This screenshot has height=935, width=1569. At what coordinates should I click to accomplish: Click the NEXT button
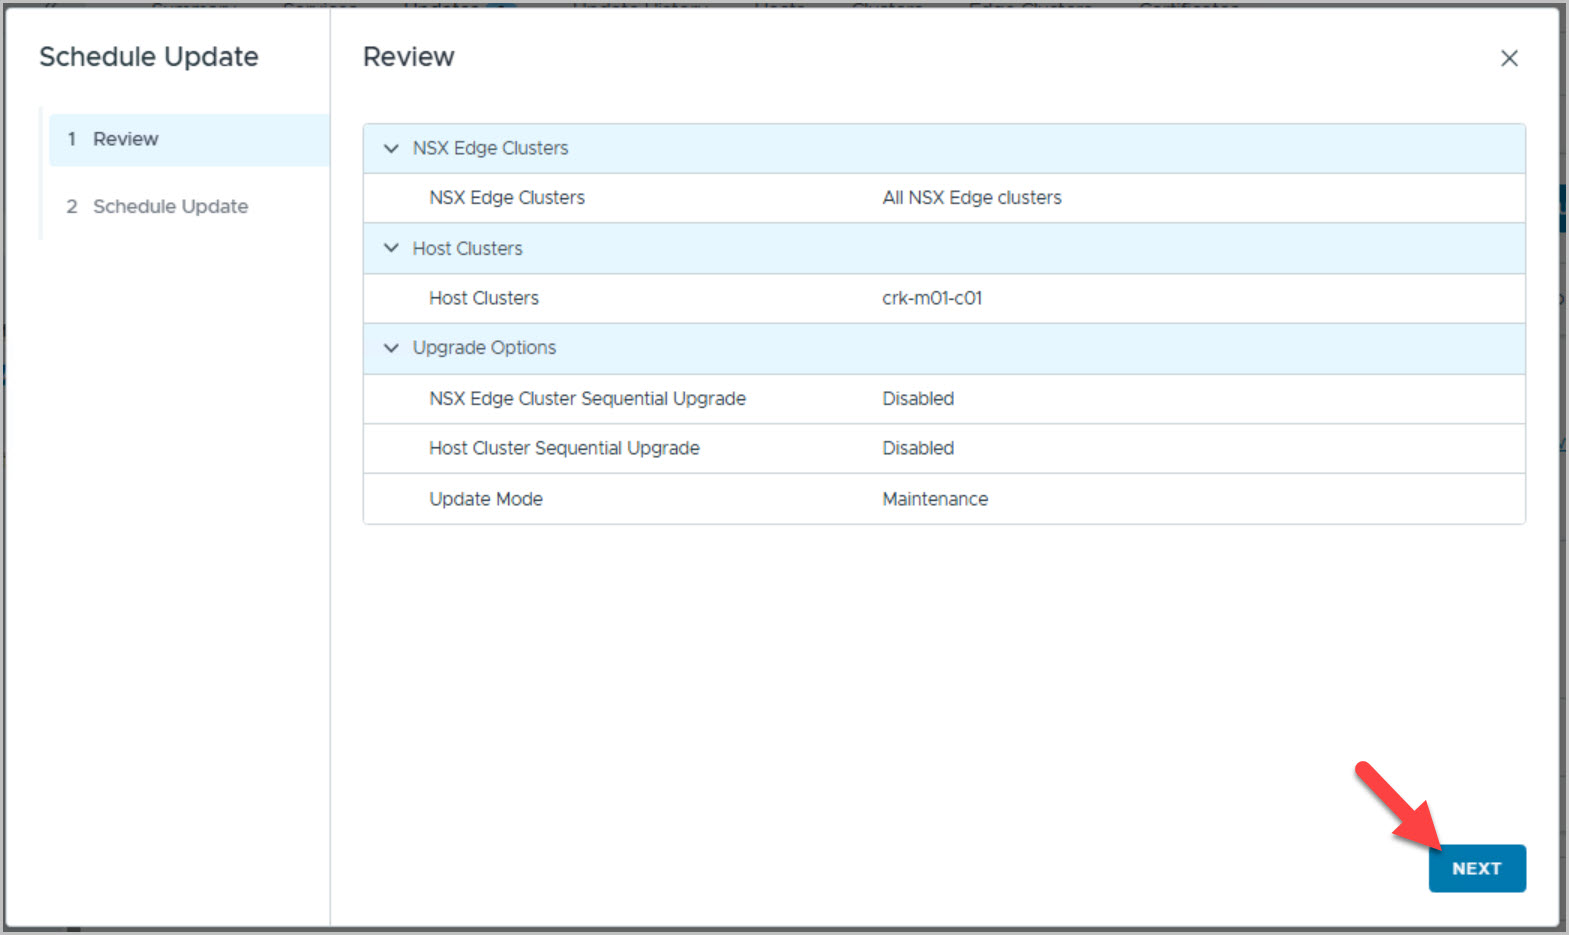[1476, 868]
